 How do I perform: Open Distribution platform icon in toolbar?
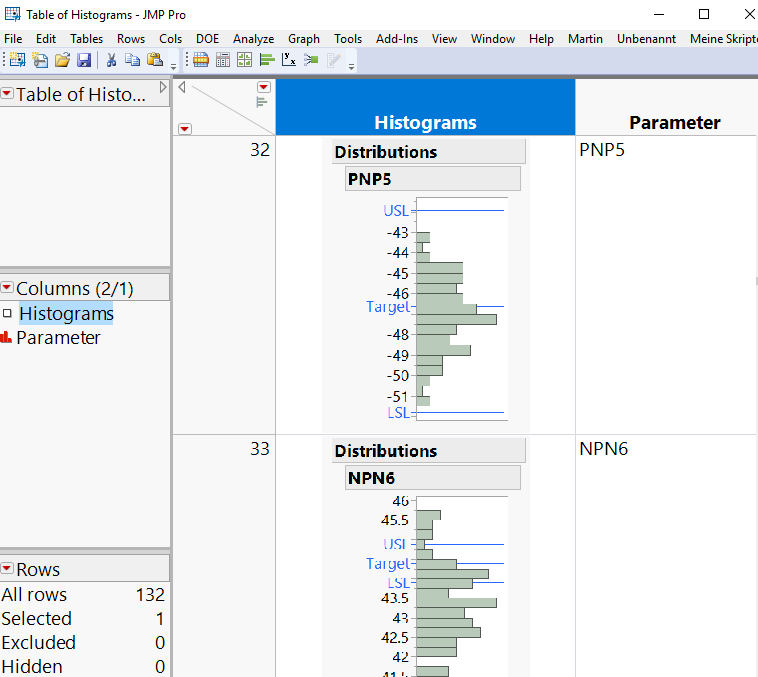[x=267, y=60]
